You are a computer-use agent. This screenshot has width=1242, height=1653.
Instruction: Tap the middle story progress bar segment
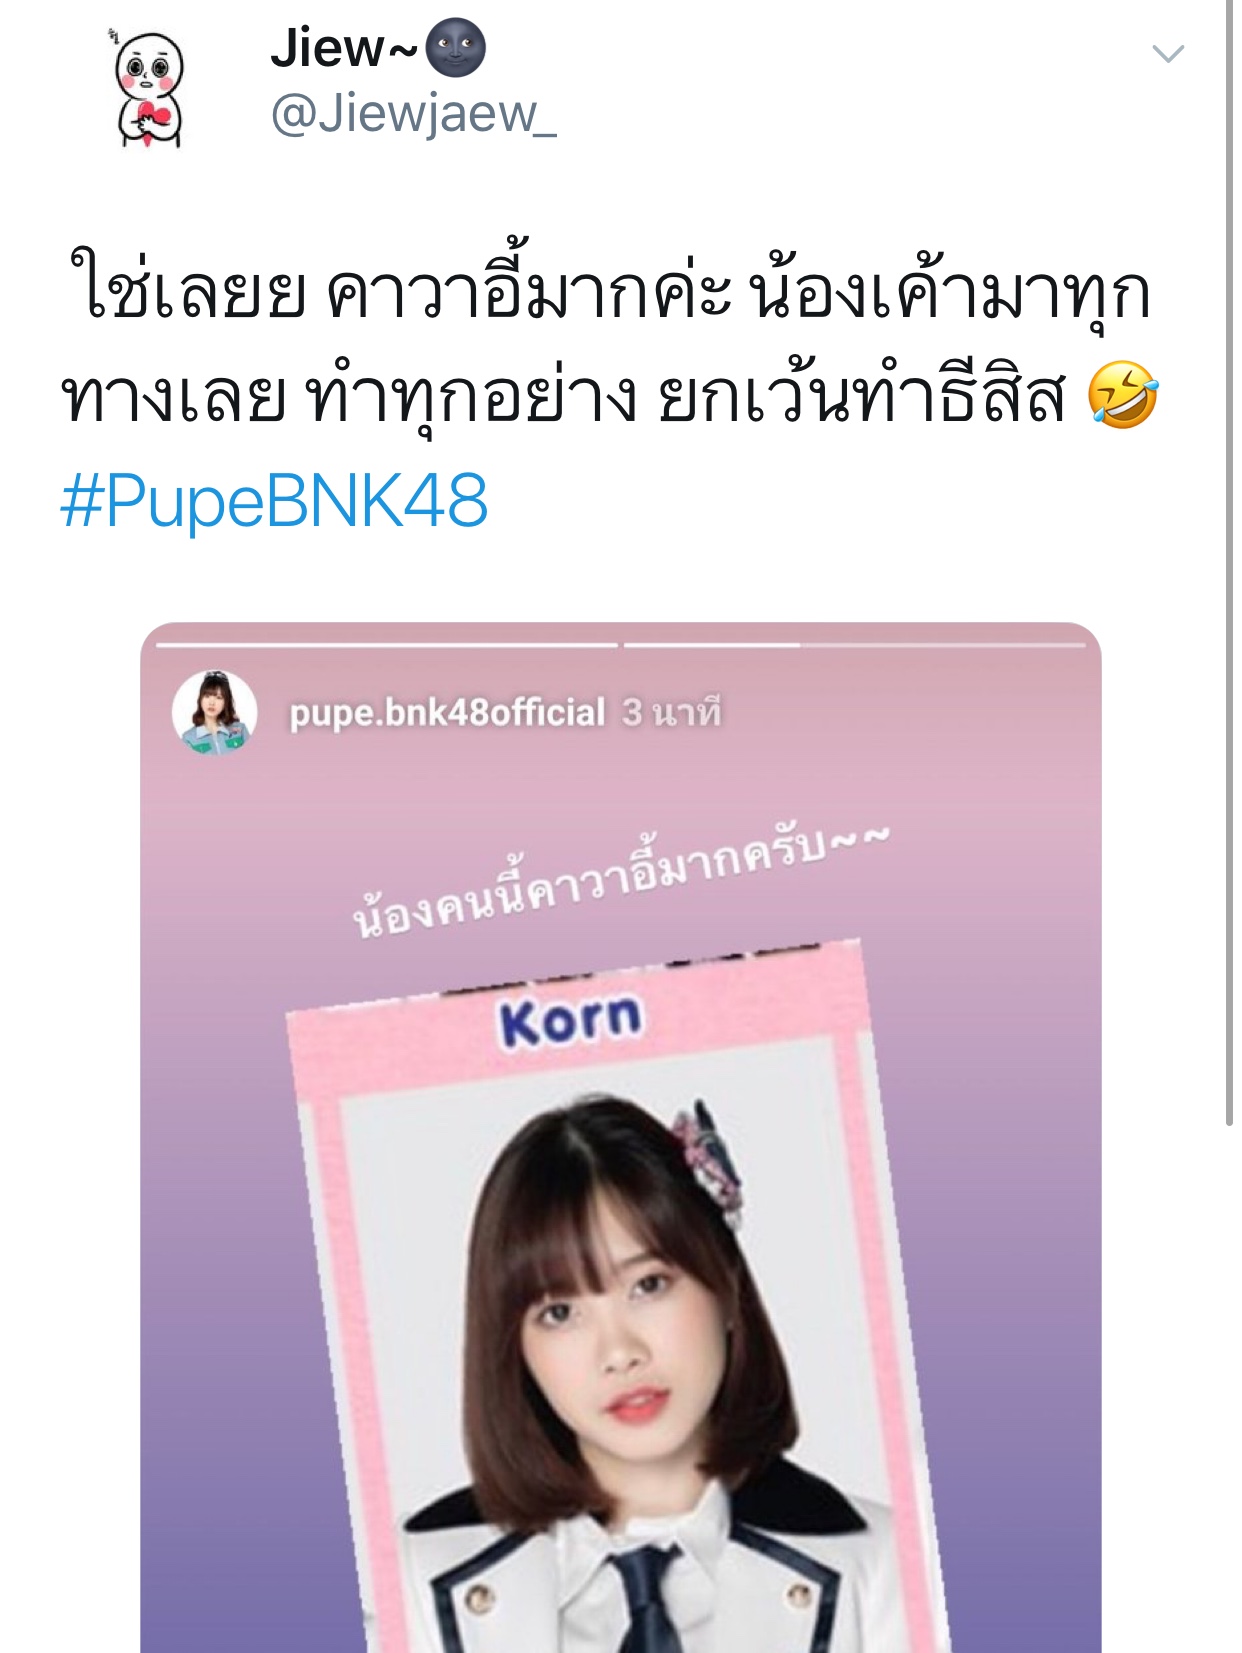(x=711, y=645)
